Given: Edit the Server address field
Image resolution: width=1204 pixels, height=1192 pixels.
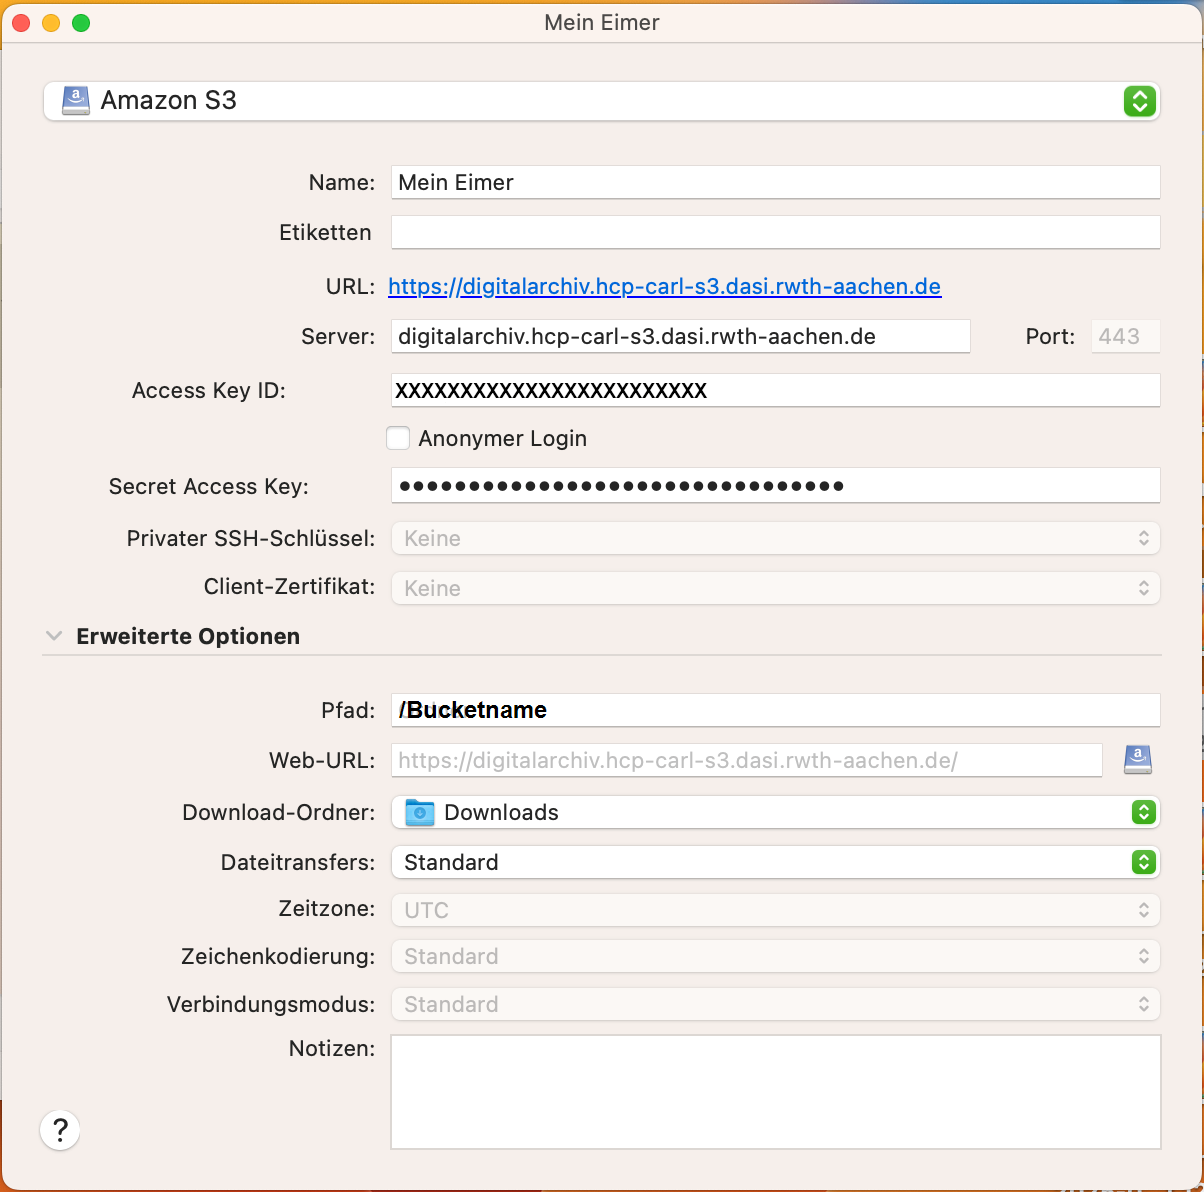Looking at the screenshot, I should 680,336.
